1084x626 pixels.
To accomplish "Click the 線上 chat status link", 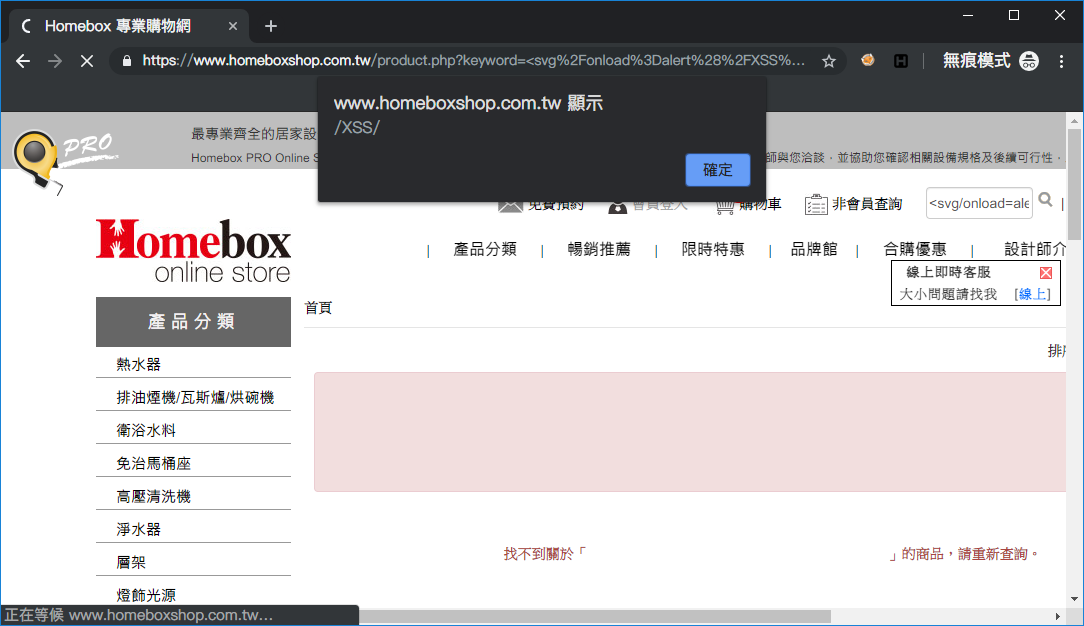I will click(x=1032, y=294).
